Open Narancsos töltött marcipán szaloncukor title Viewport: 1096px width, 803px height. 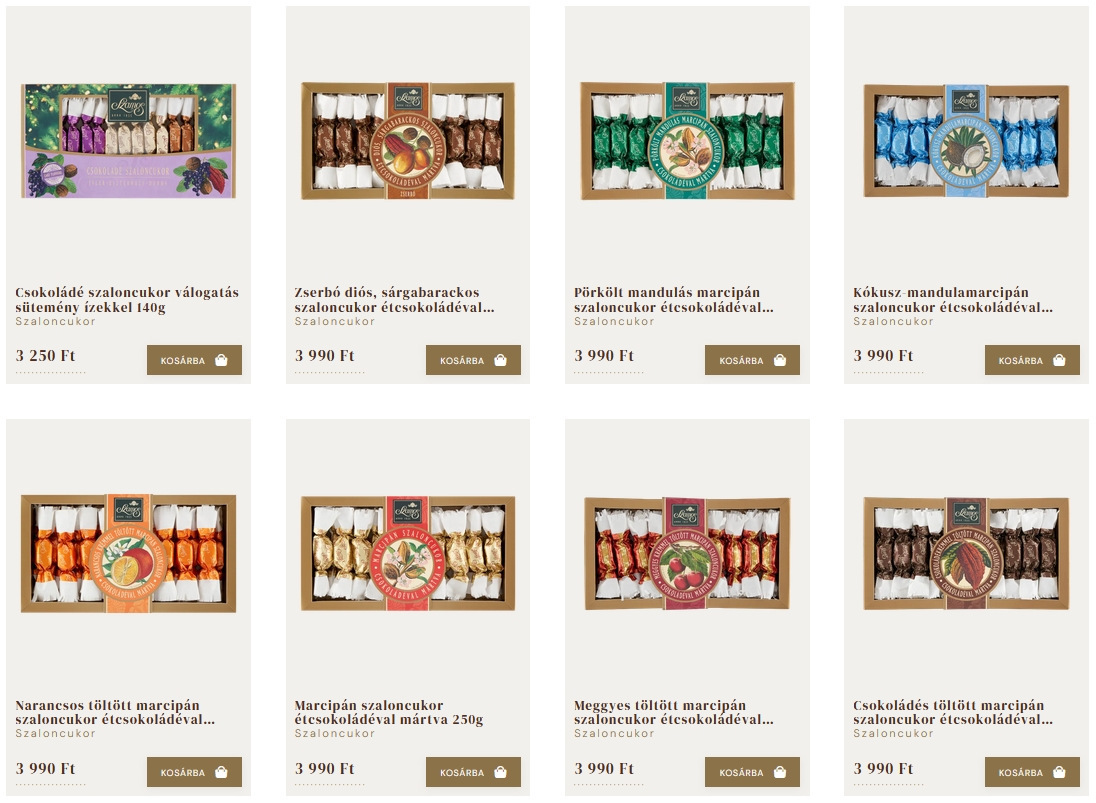115,712
